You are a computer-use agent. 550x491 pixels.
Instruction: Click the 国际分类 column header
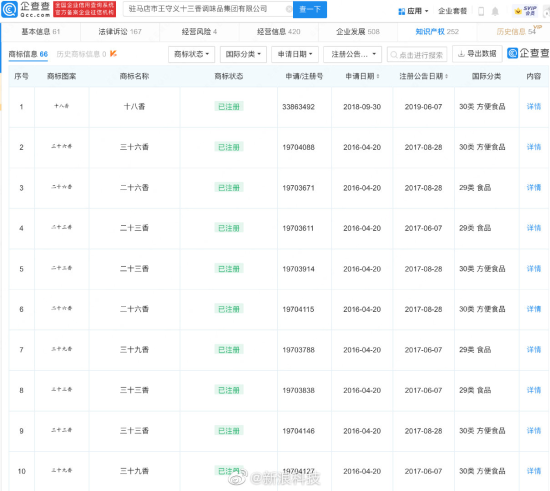tap(486, 76)
